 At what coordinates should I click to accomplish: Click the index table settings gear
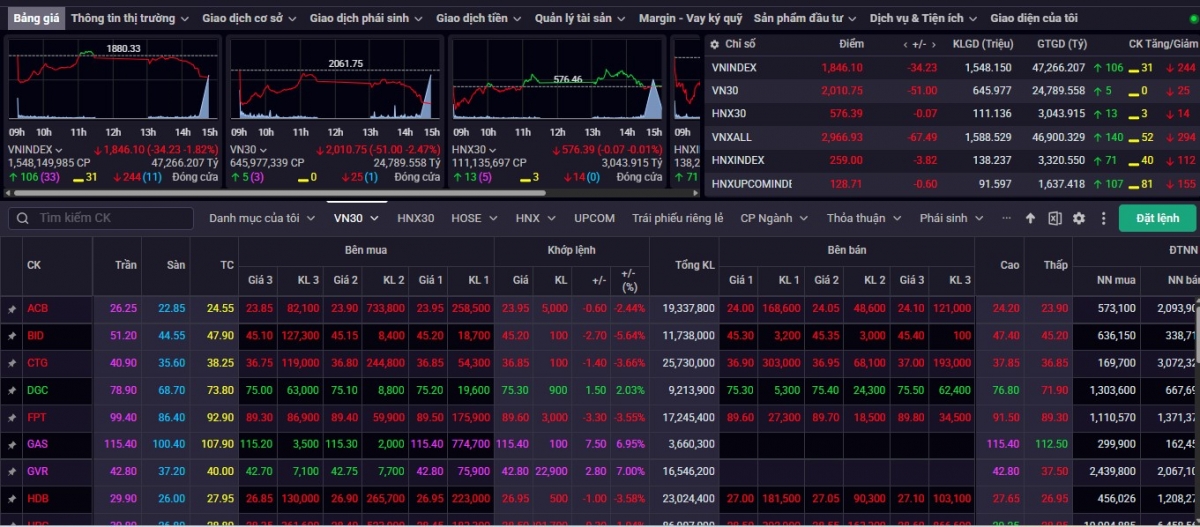coord(714,45)
